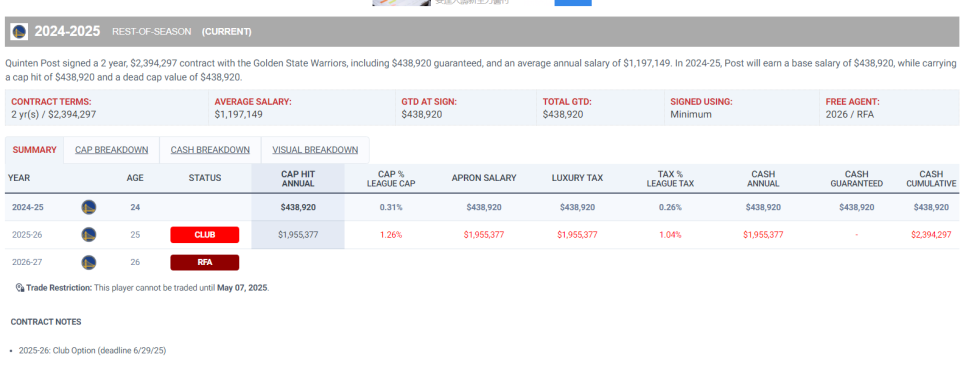Click the lock icon beside Trade Restriction
The width and height of the screenshot is (960, 371).
click(20, 288)
